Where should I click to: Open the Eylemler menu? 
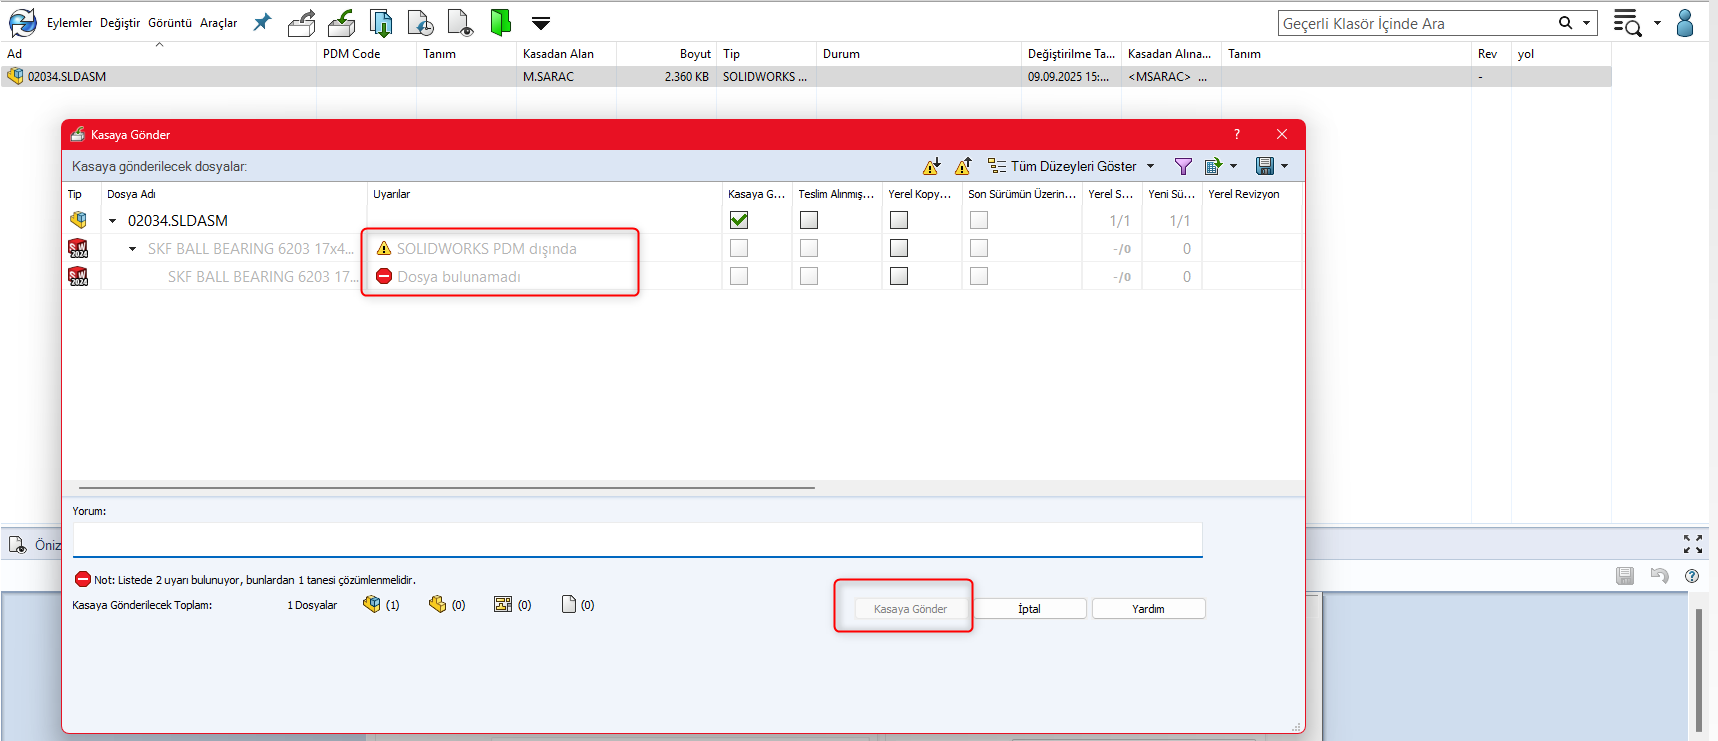click(69, 23)
